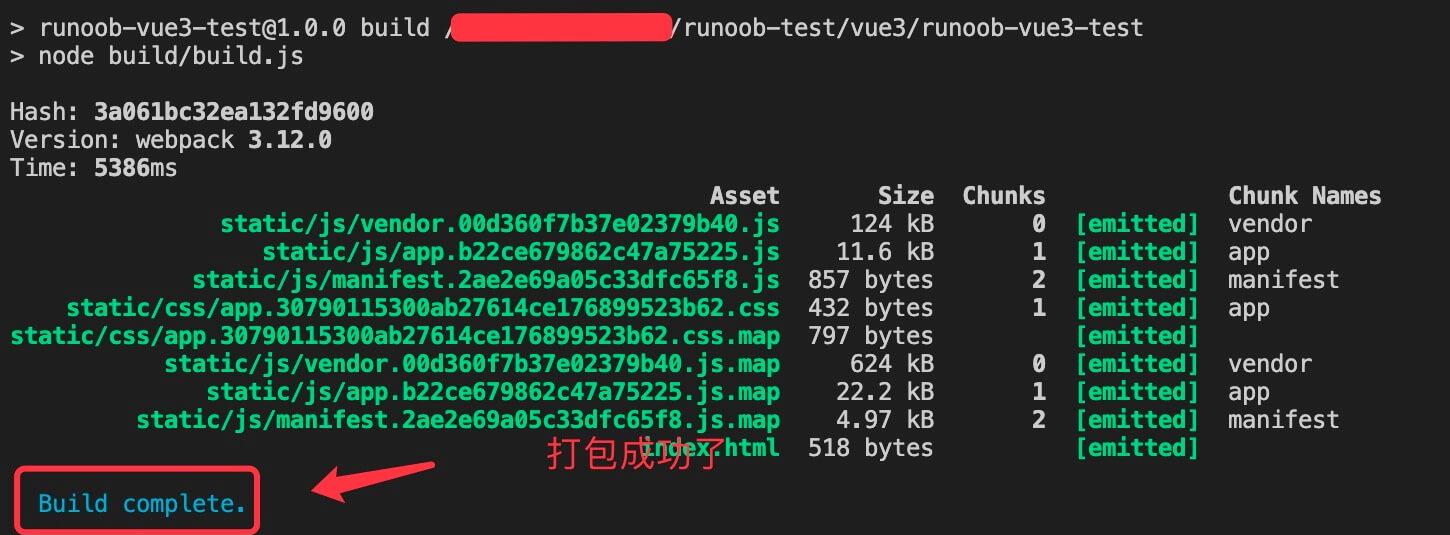Click the static/css app .css file path
The image size is (1450, 535).
pyautogui.click(x=423, y=308)
